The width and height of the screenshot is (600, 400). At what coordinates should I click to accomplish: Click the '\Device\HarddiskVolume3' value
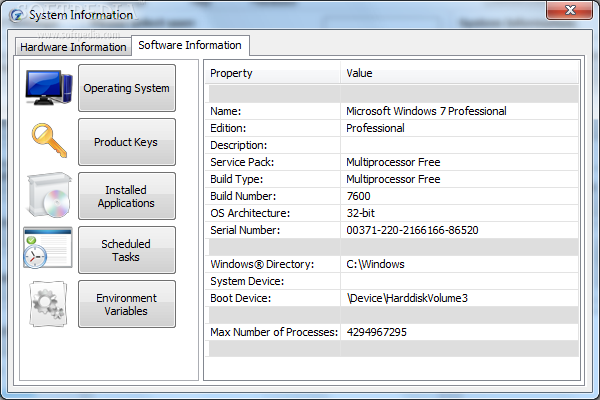(x=407, y=298)
